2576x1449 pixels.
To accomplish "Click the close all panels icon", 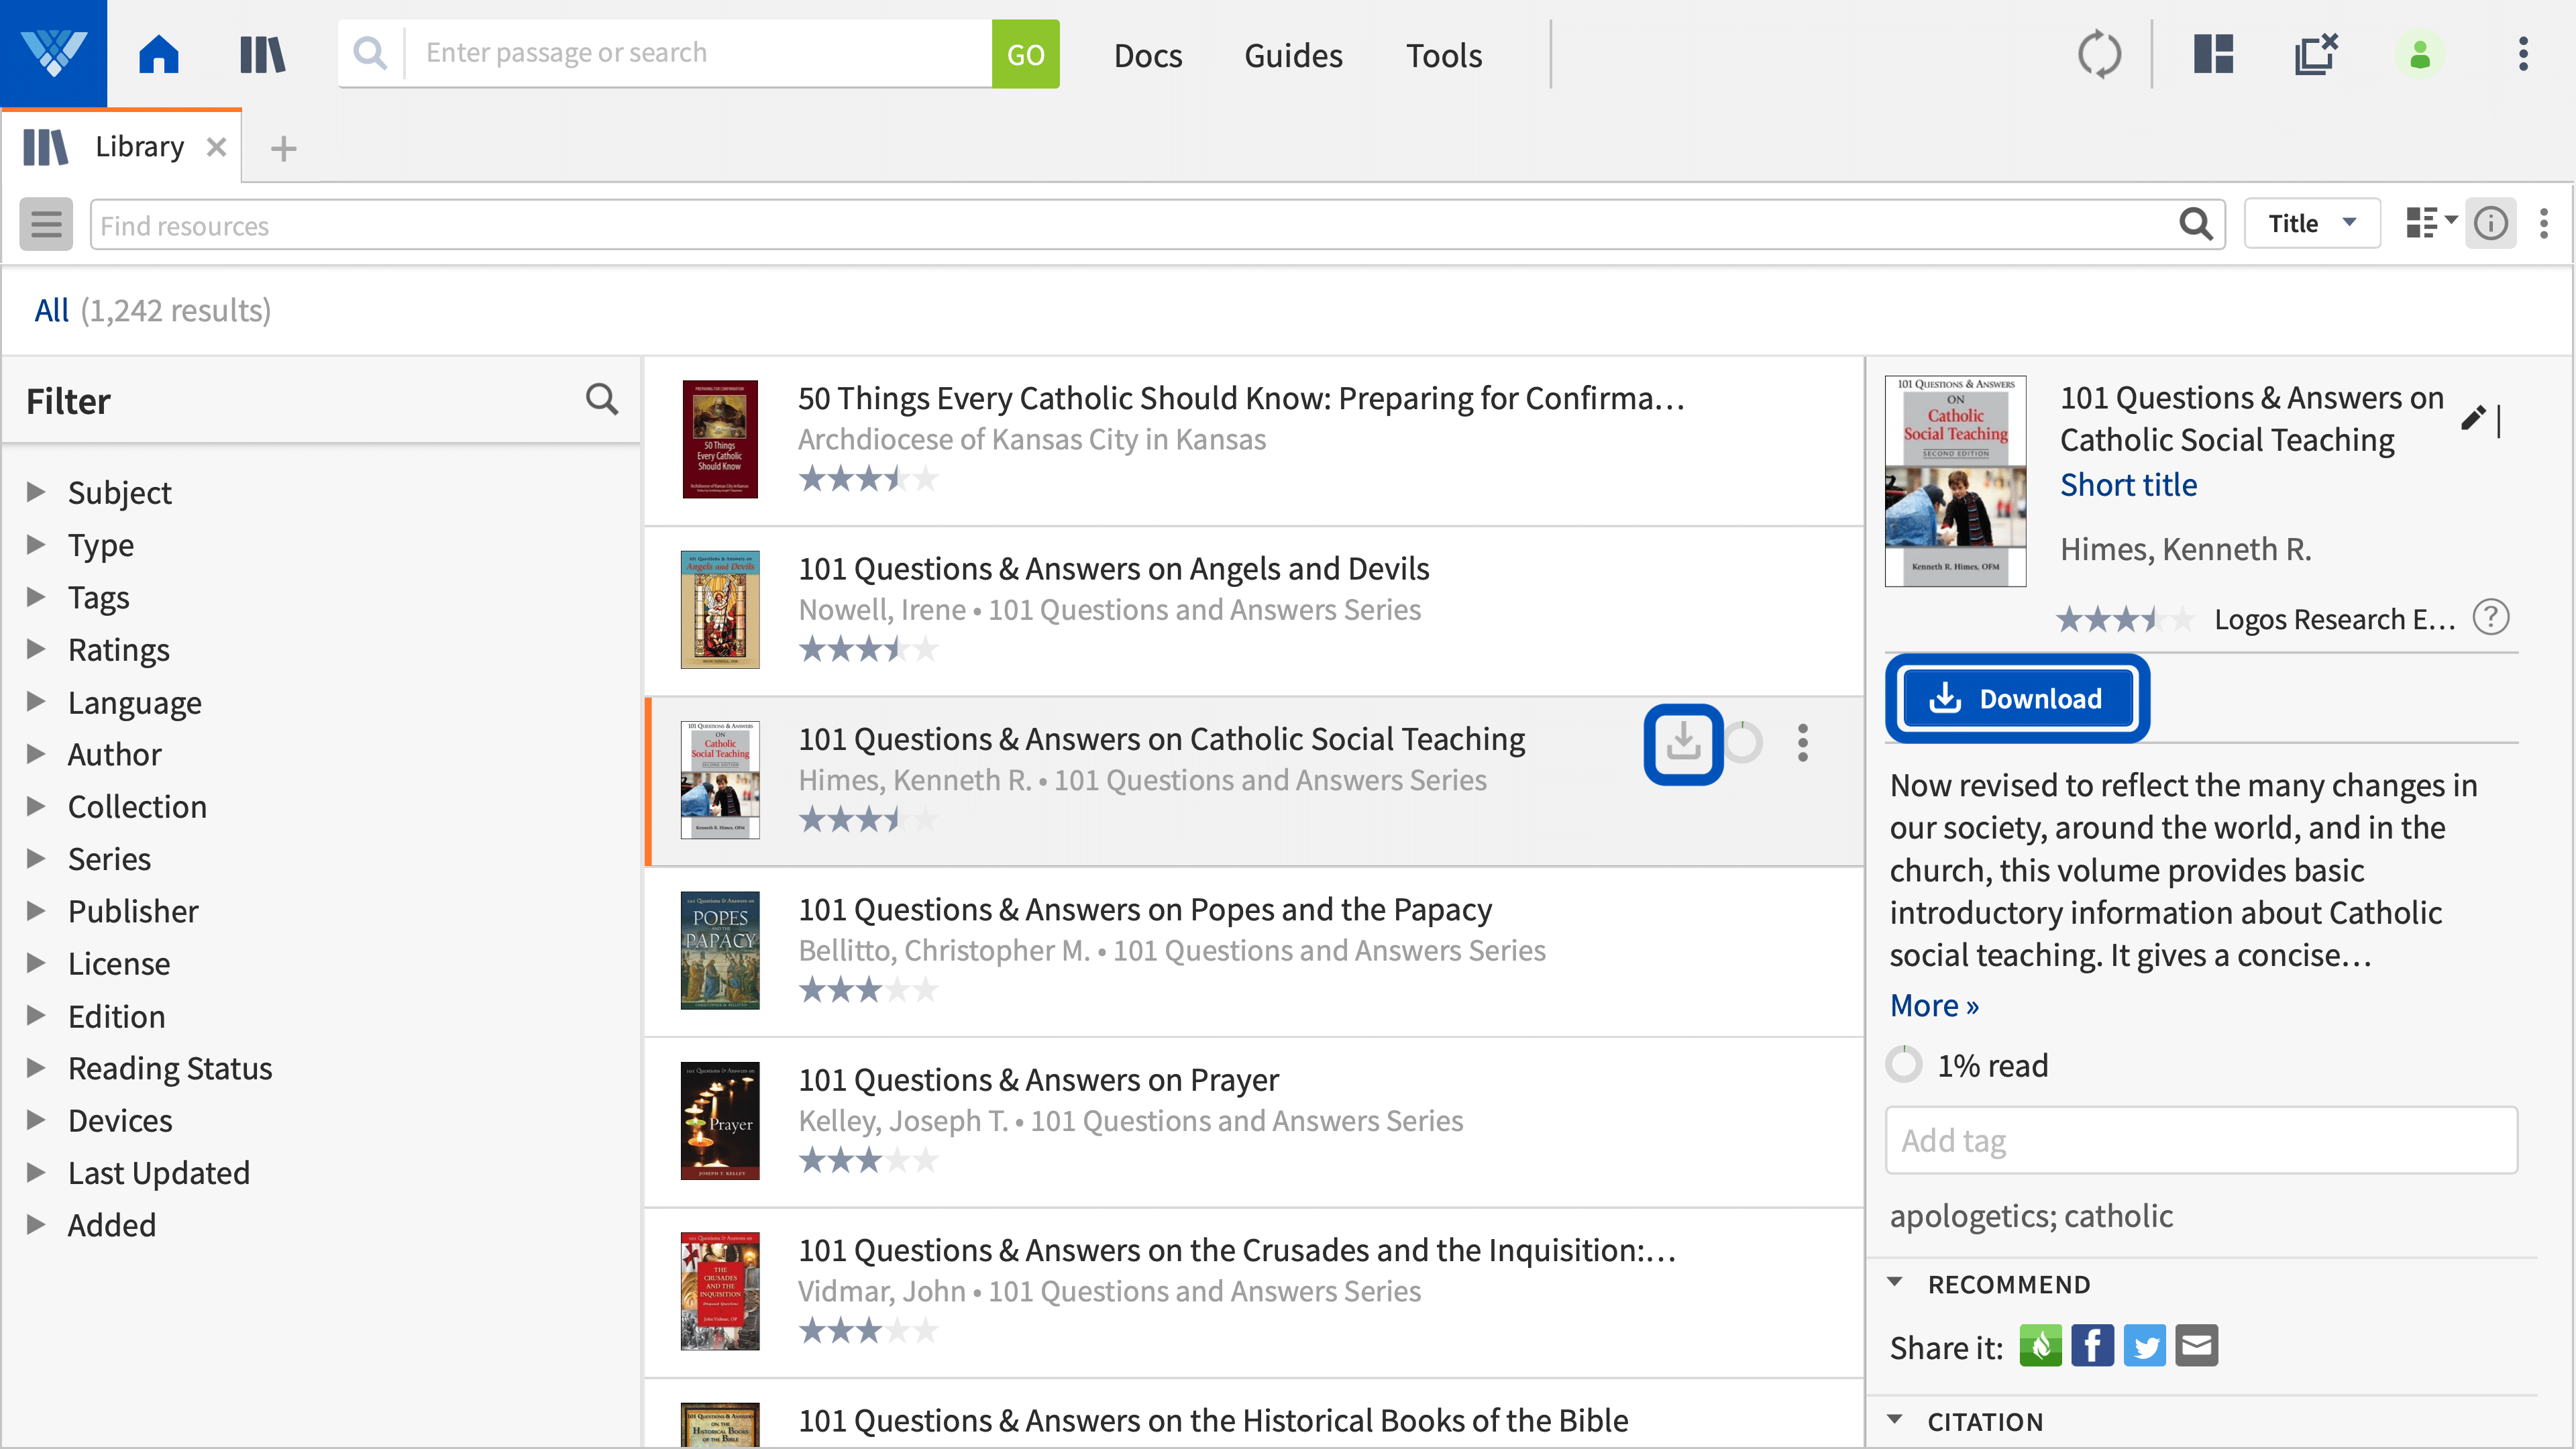I will click(x=2316, y=54).
